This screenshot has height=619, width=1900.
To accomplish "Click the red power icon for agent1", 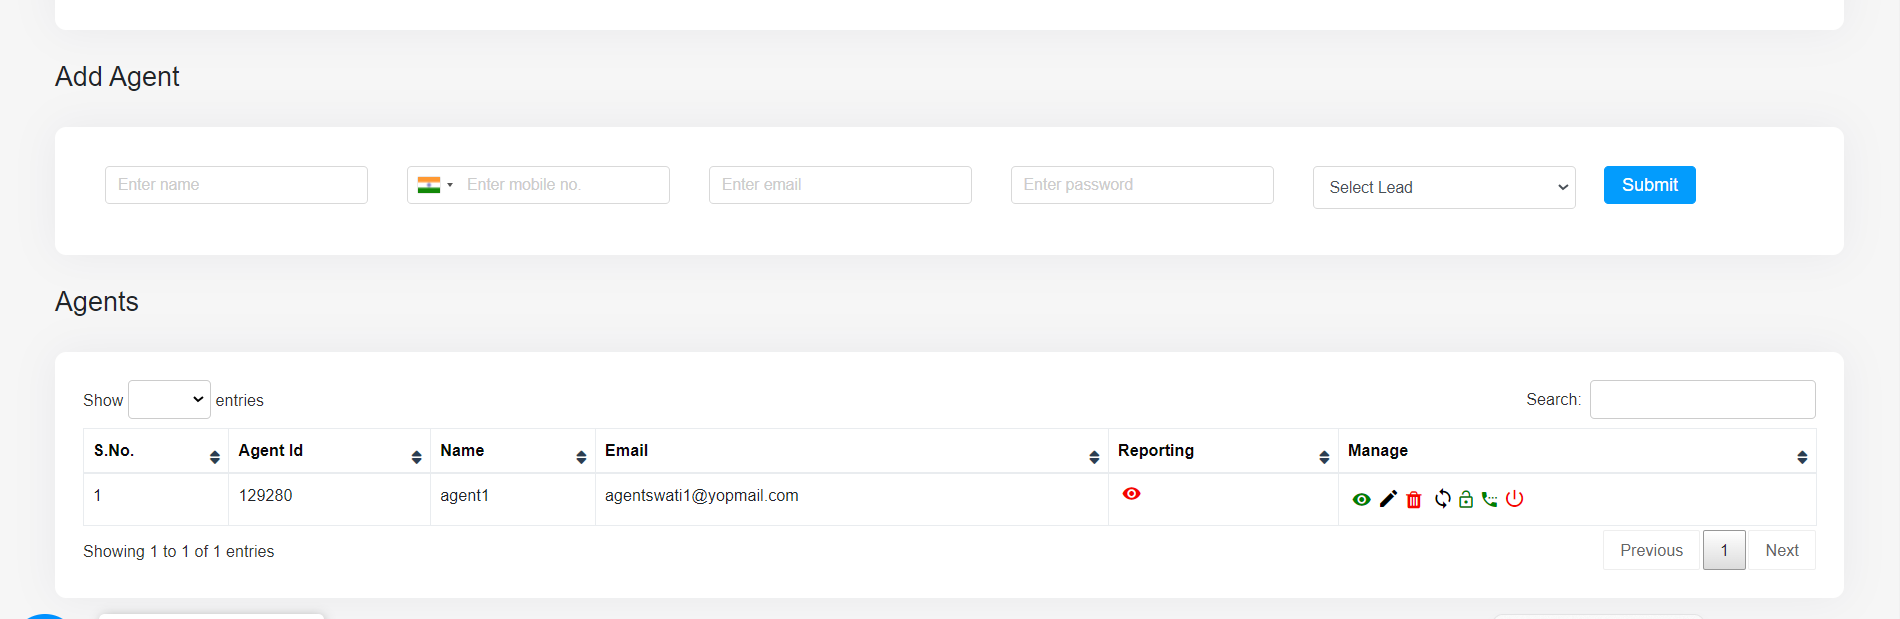I will coord(1515,498).
